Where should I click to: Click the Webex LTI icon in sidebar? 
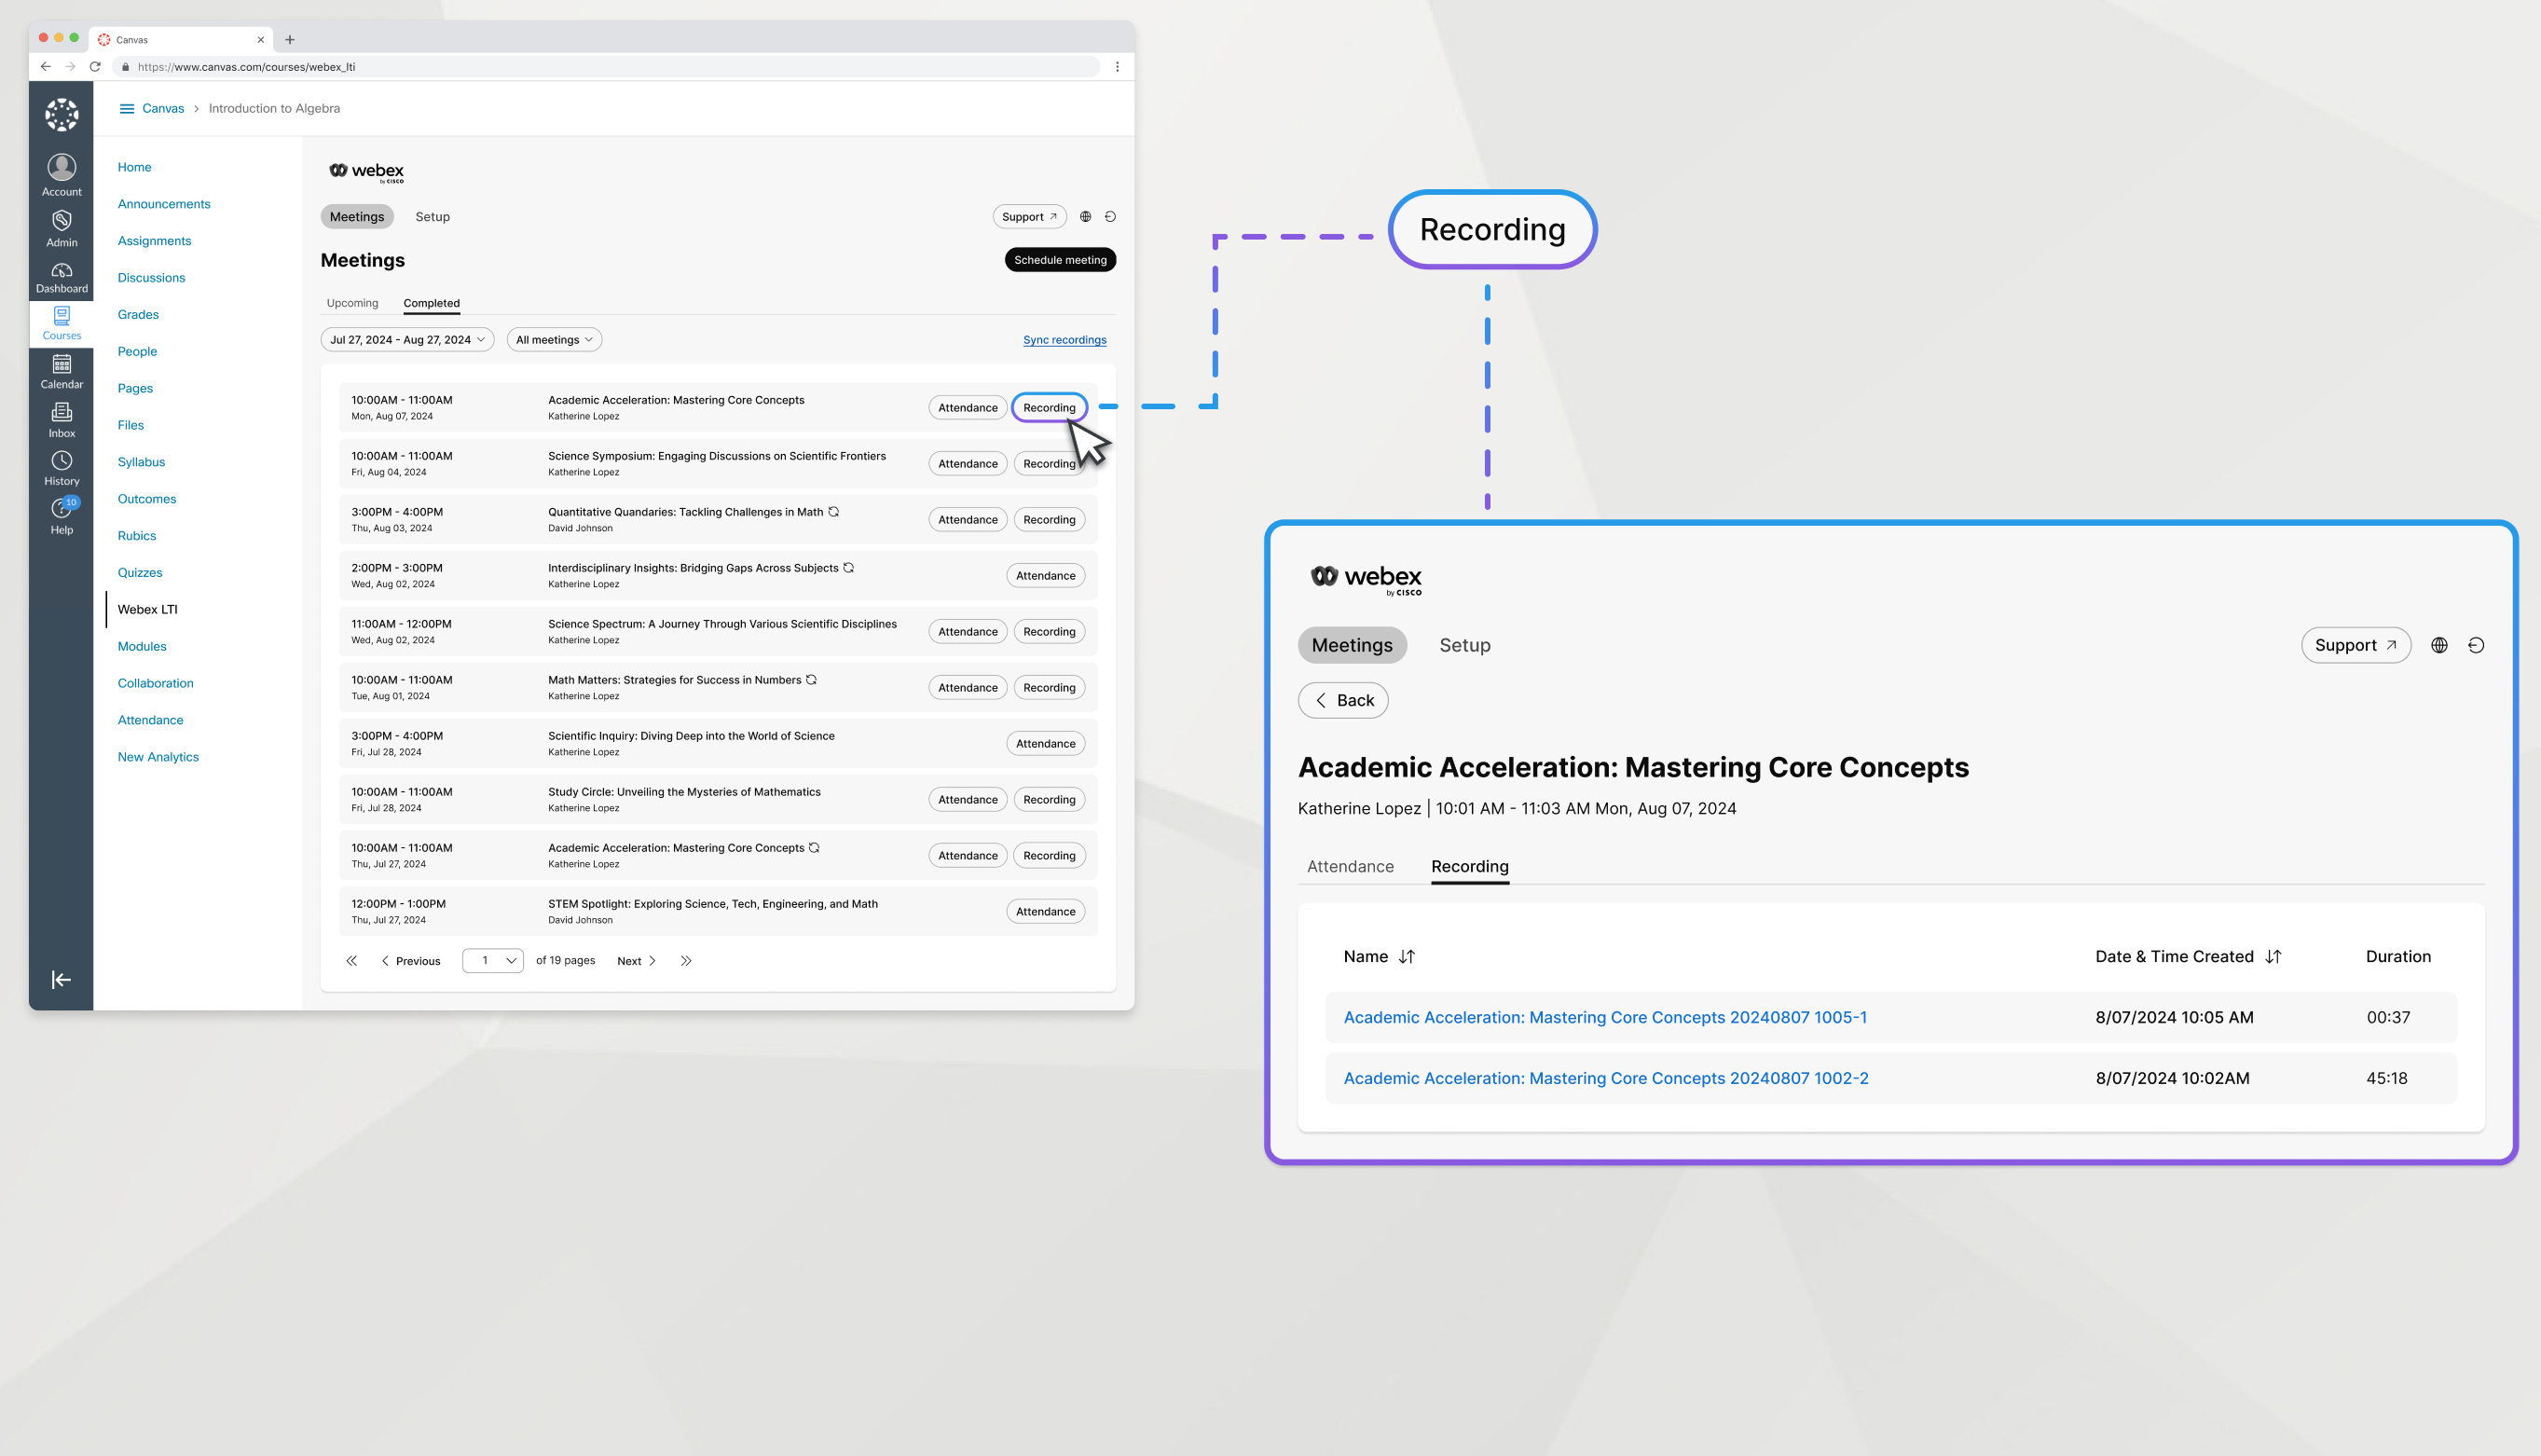148,608
